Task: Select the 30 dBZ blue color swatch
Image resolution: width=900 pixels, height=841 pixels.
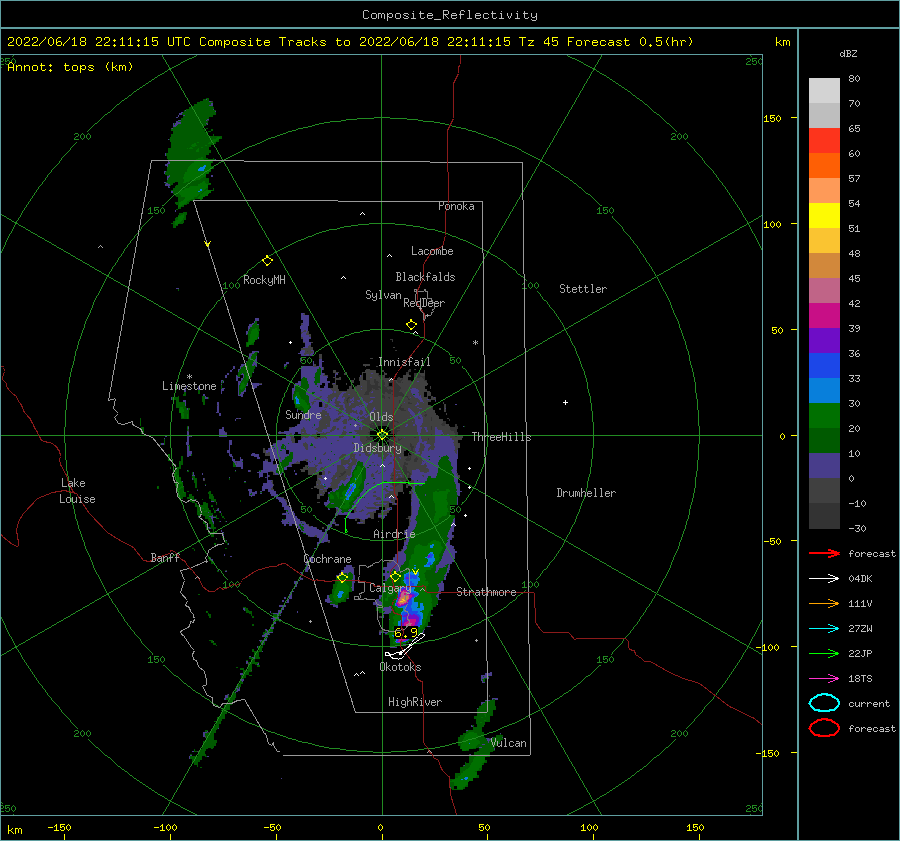Action: [x=824, y=390]
